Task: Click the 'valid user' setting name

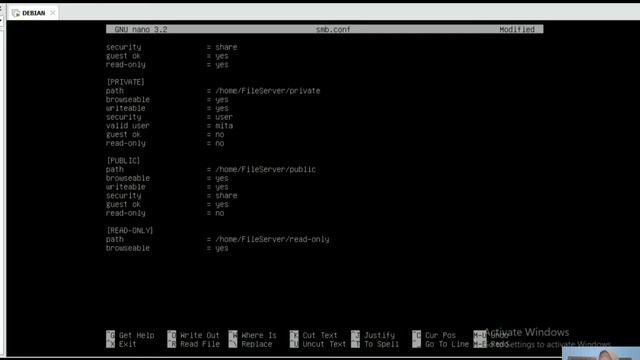Action: (128, 126)
